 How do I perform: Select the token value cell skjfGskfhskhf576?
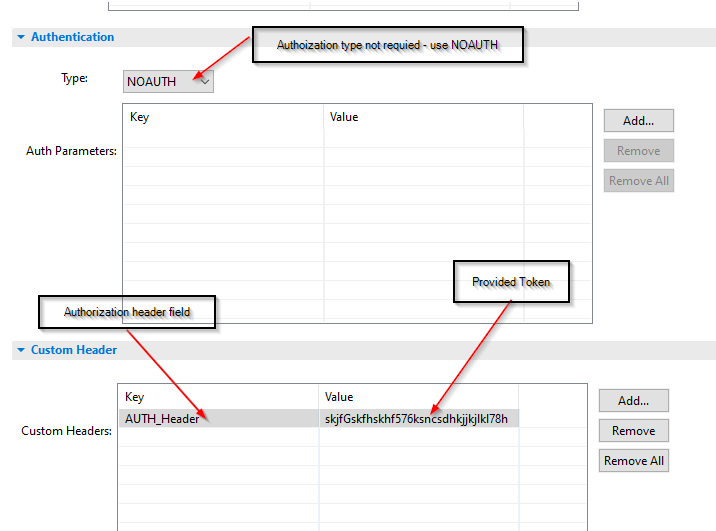click(416, 419)
